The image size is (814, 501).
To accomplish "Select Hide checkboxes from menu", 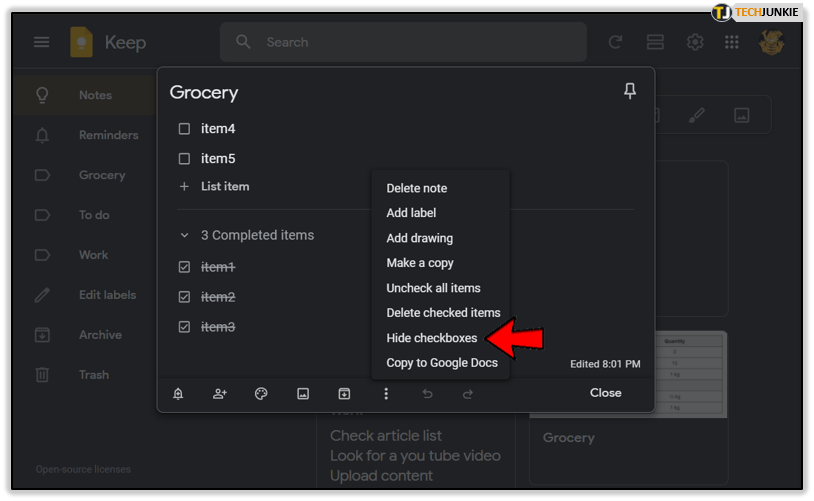I will click(432, 338).
